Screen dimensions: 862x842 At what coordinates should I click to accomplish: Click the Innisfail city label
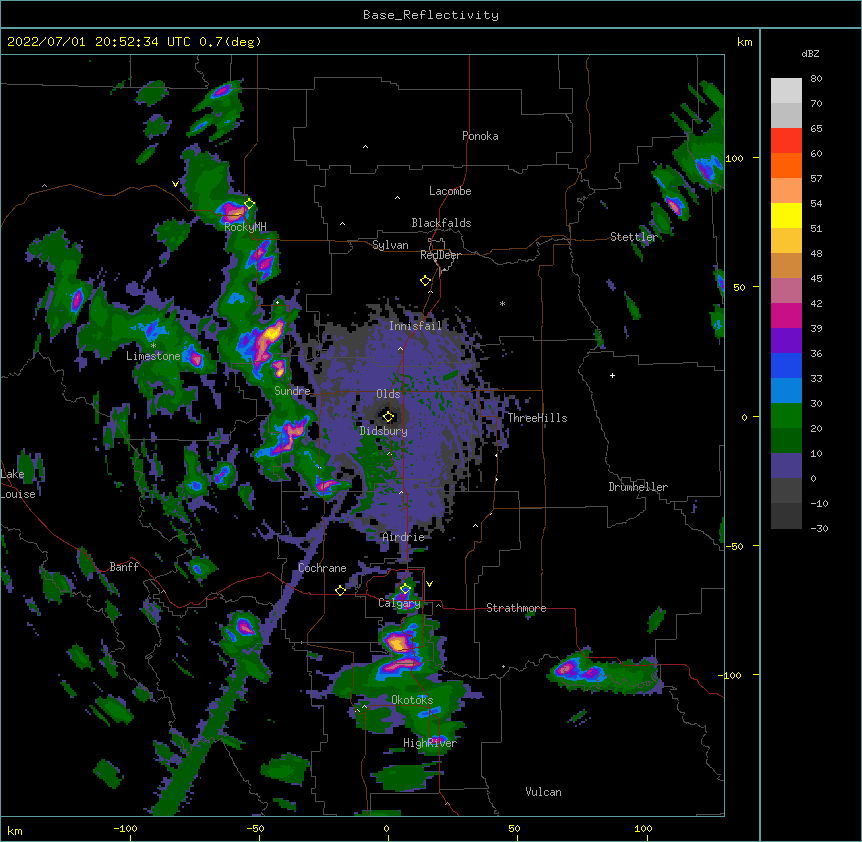click(x=416, y=326)
